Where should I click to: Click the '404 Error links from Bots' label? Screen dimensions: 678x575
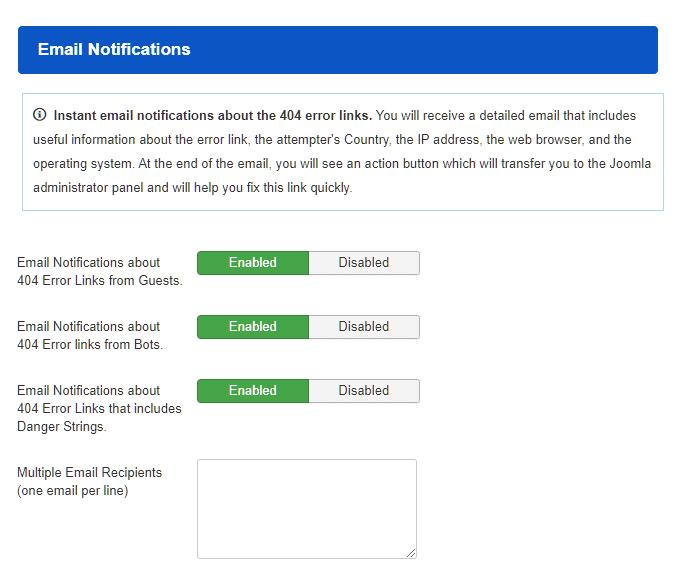tap(90, 345)
